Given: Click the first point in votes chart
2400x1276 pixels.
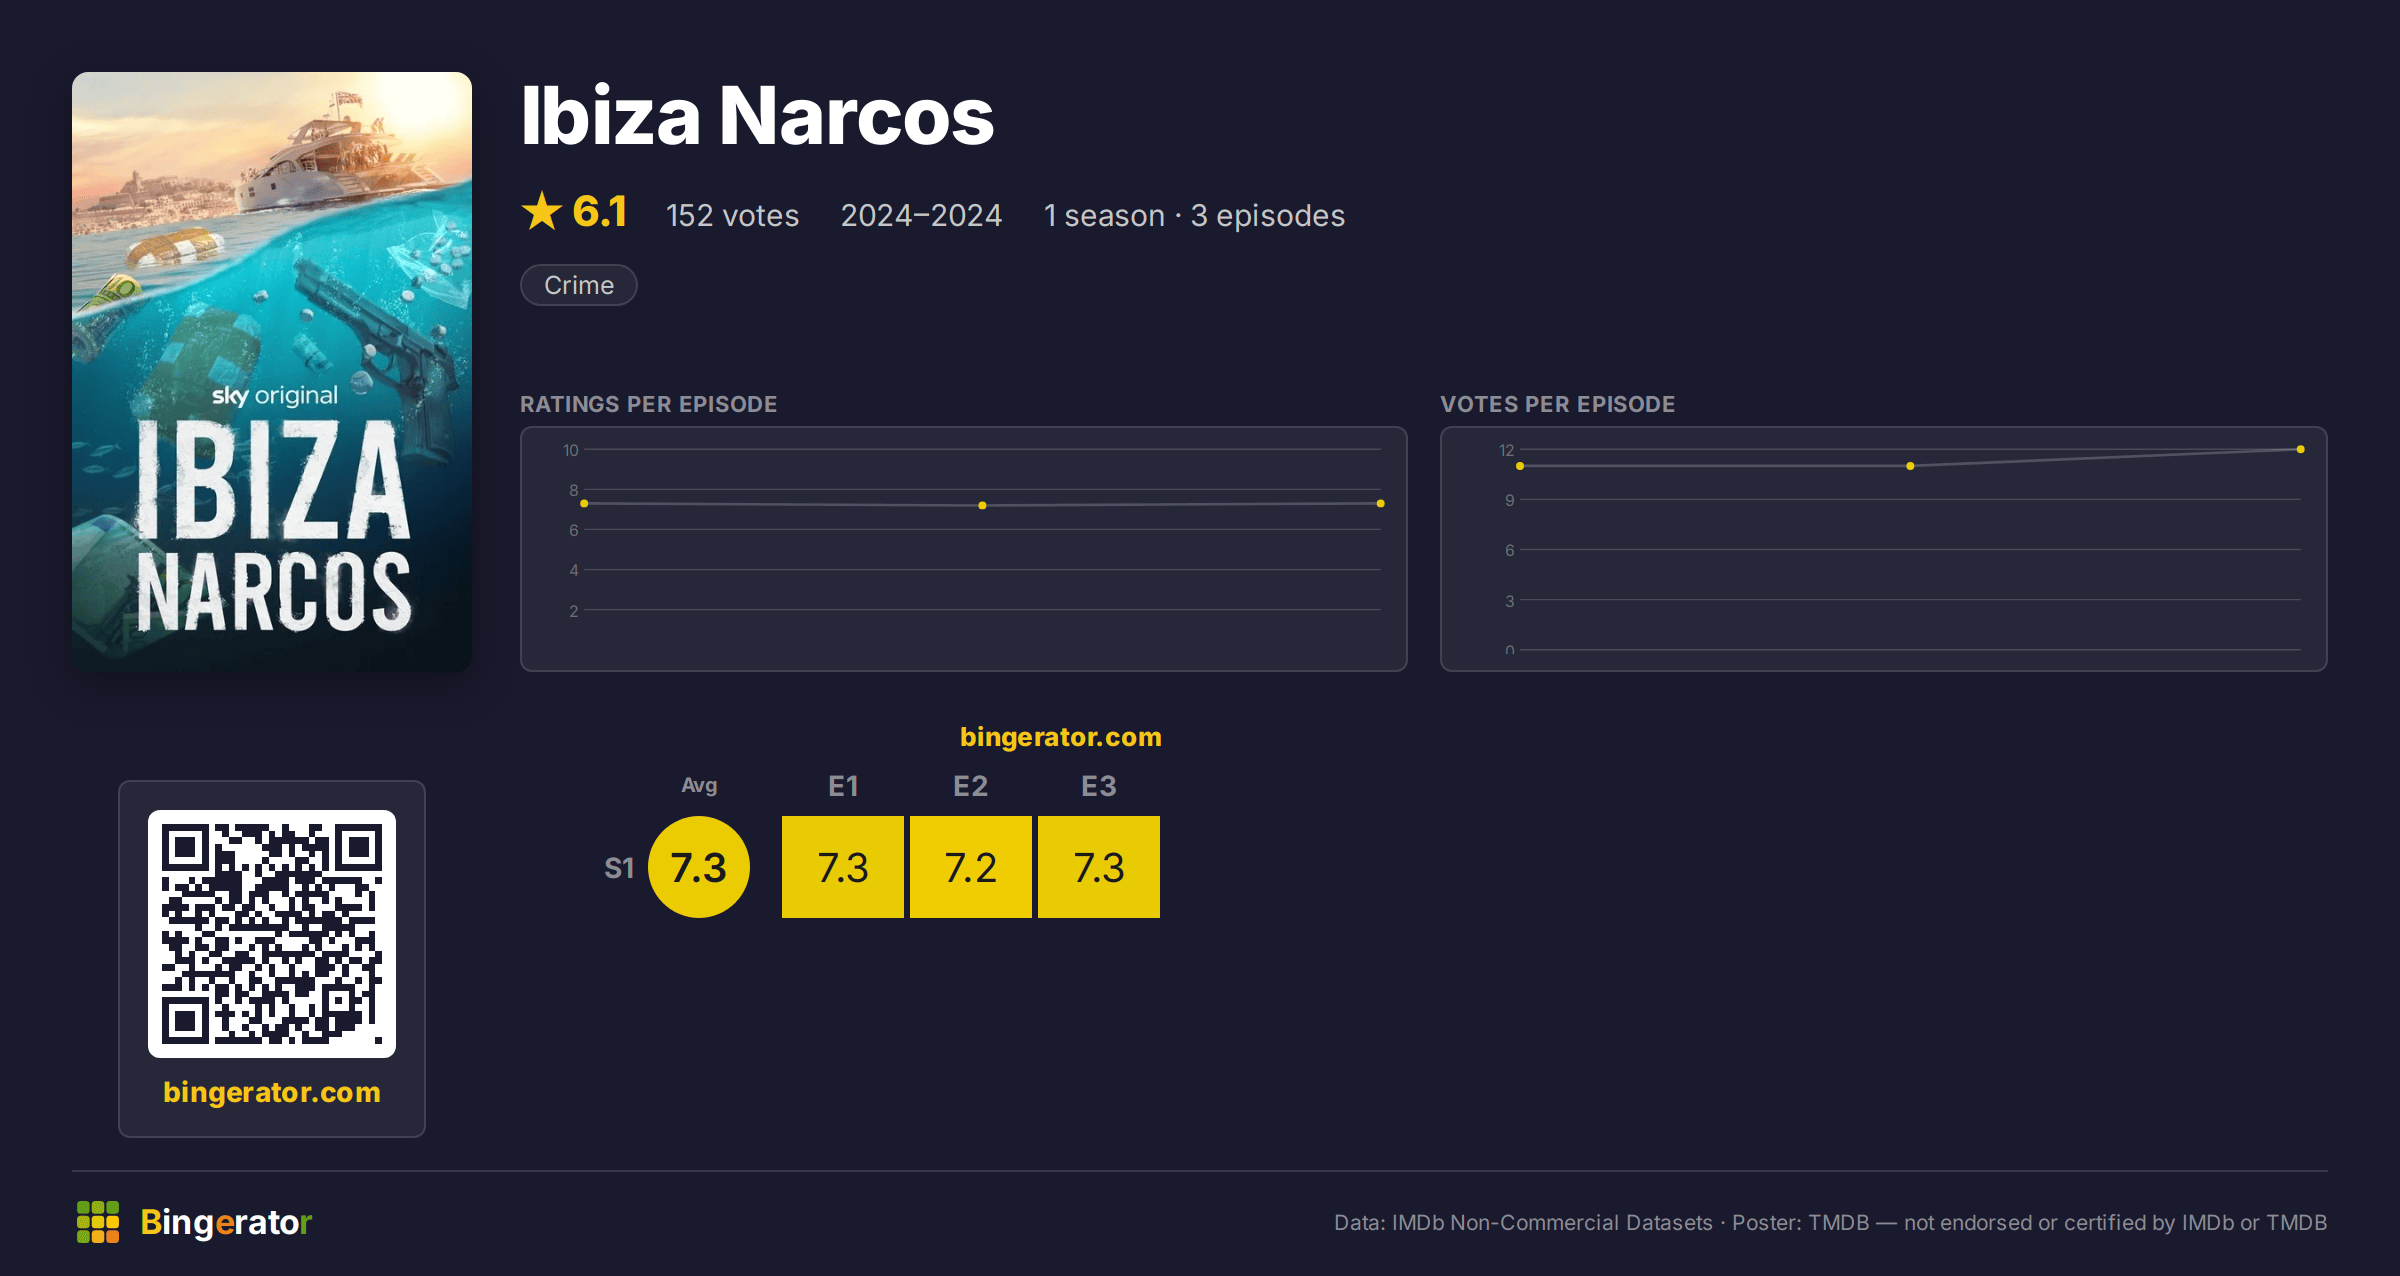Looking at the screenshot, I should 1520,466.
